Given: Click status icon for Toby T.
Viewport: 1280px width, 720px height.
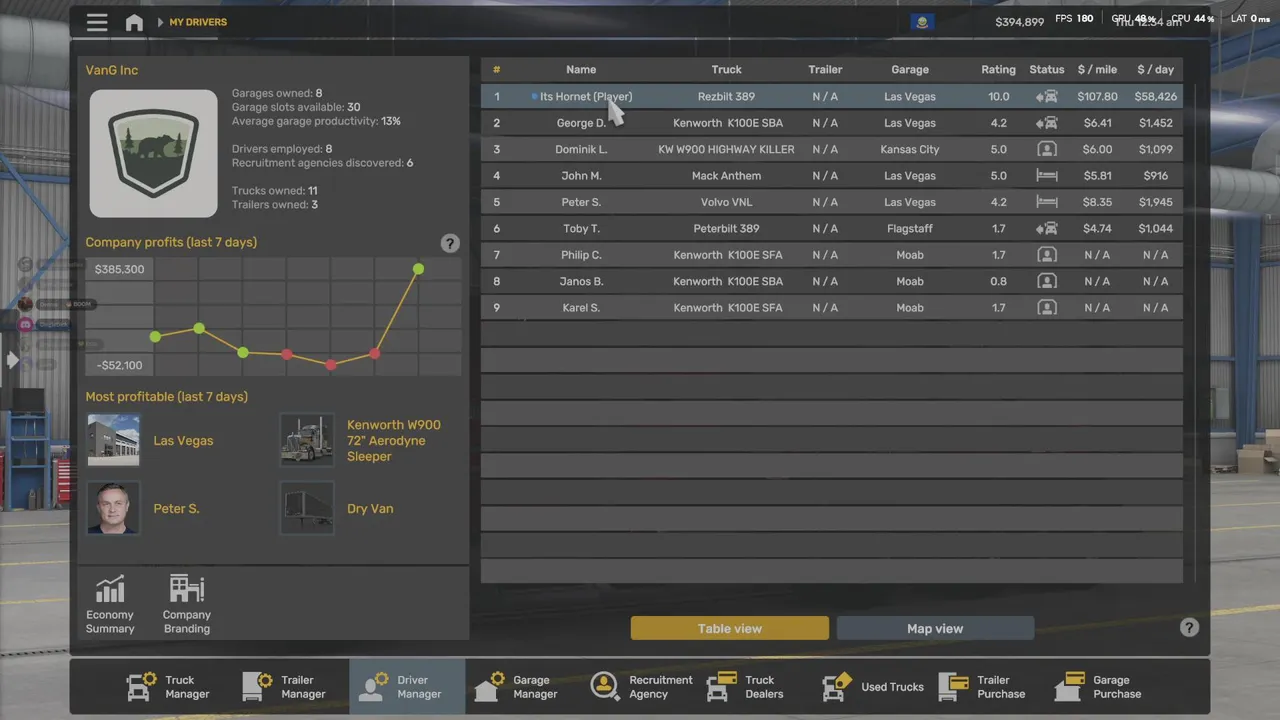Looking at the screenshot, I should click(x=1047, y=228).
